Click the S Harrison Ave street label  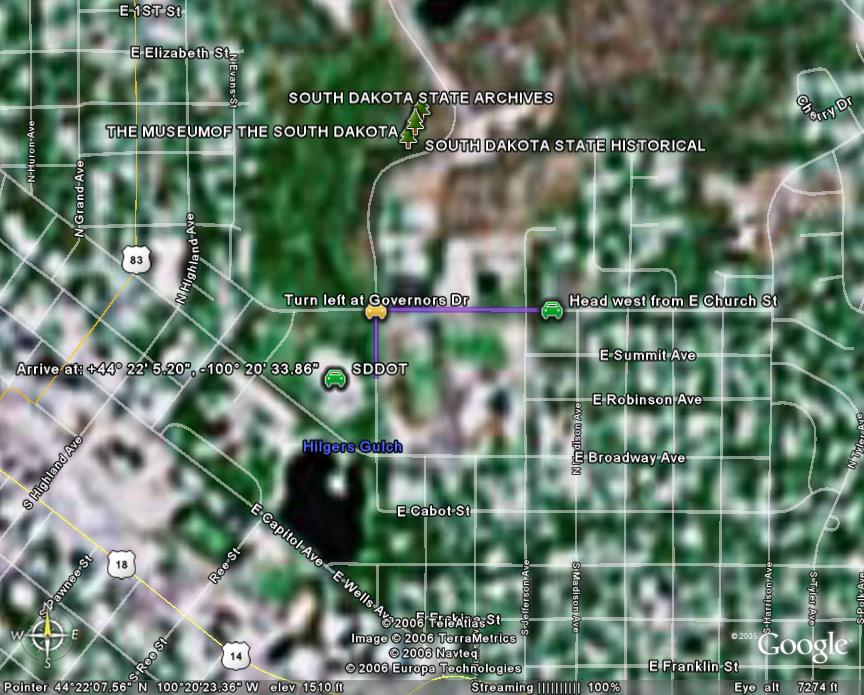768,597
